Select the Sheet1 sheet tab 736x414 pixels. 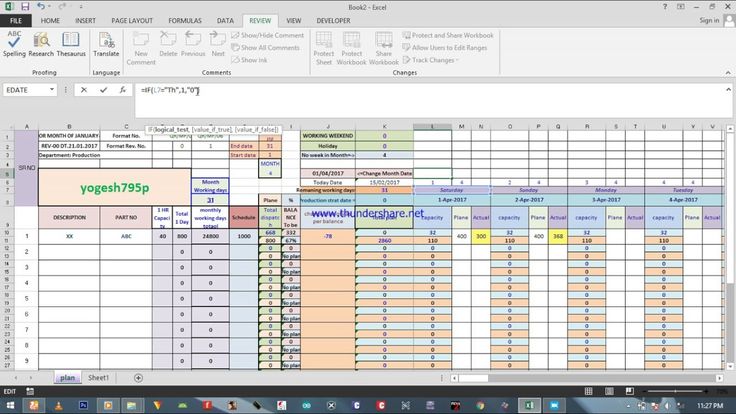(x=98, y=378)
